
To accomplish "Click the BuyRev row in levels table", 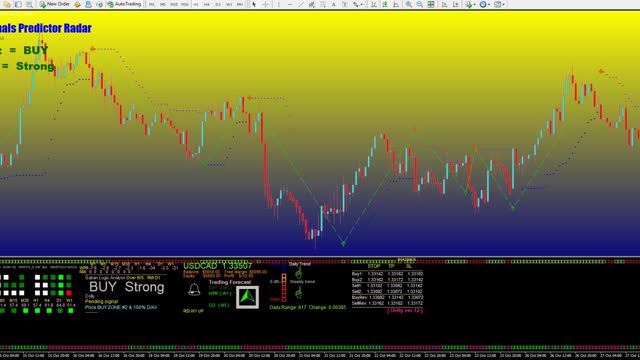I will click(387, 298).
